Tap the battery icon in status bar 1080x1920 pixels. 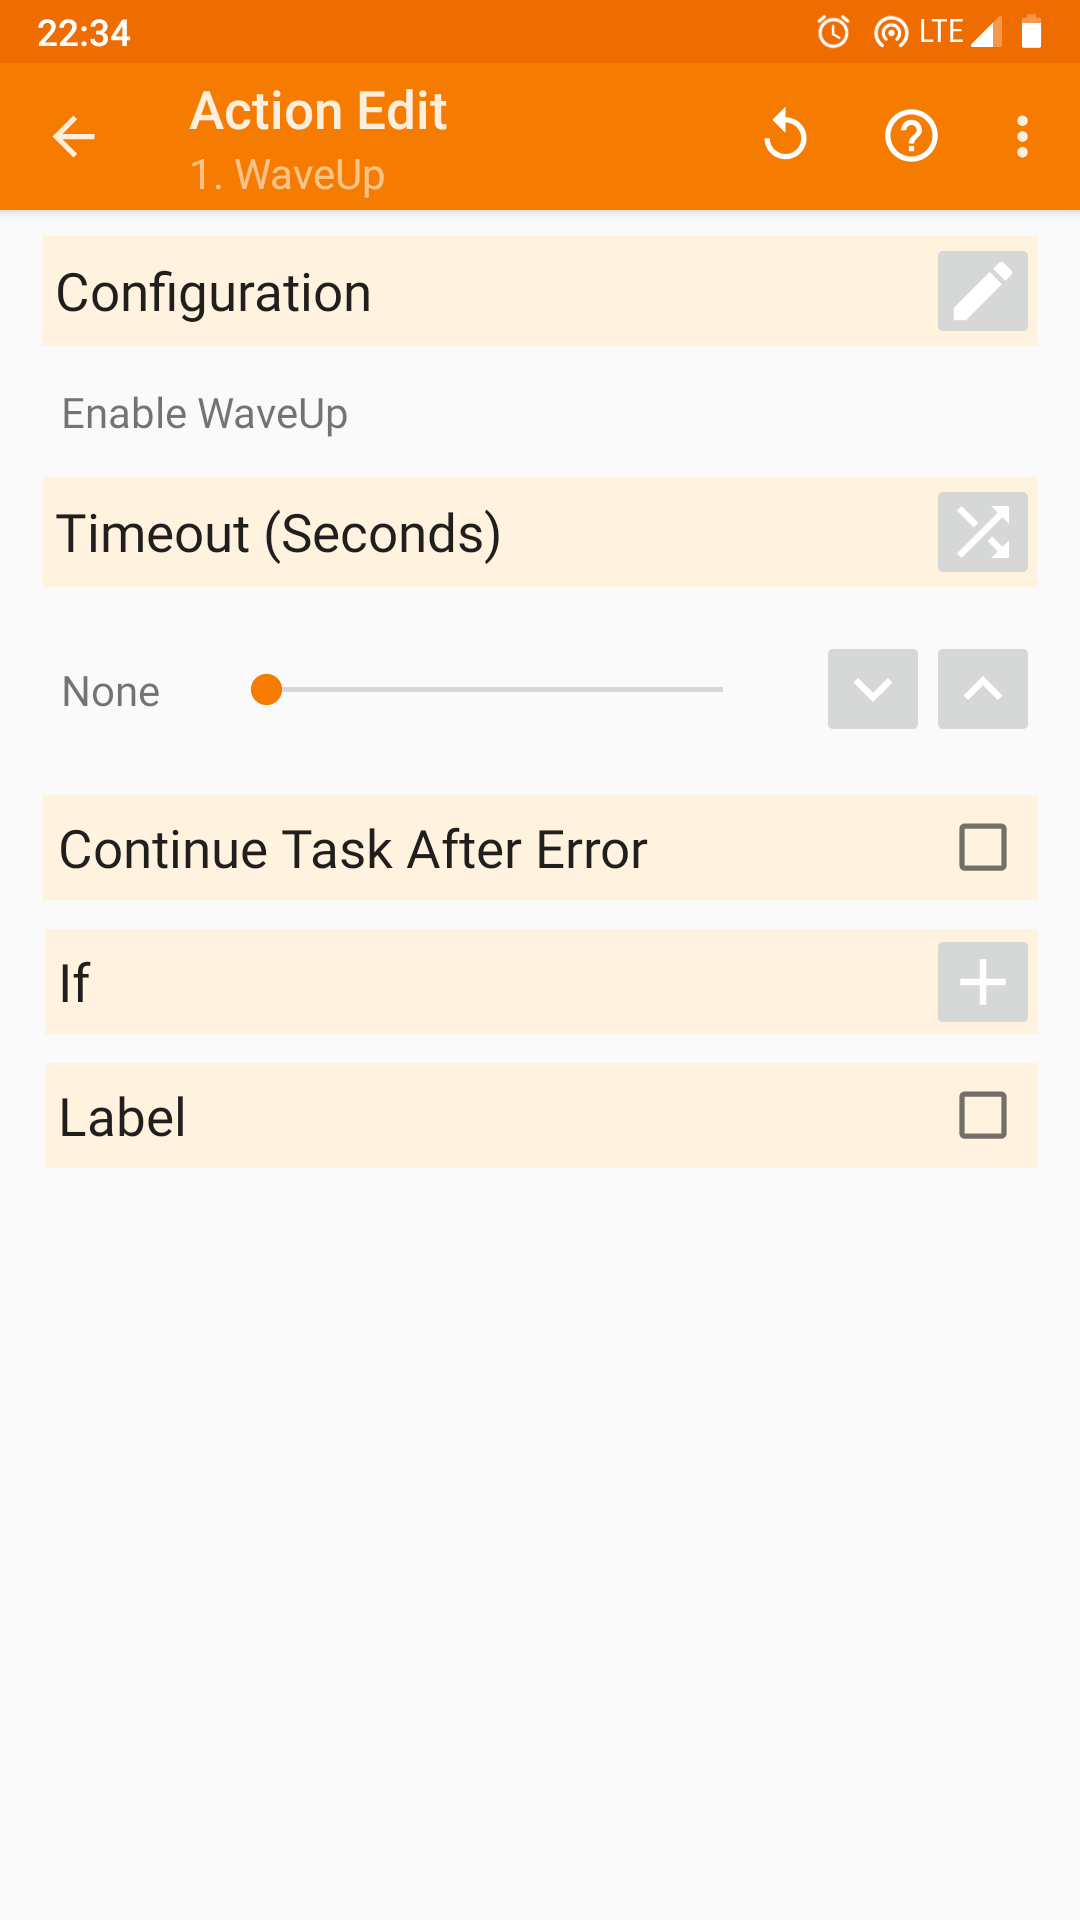pos(1031,32)
